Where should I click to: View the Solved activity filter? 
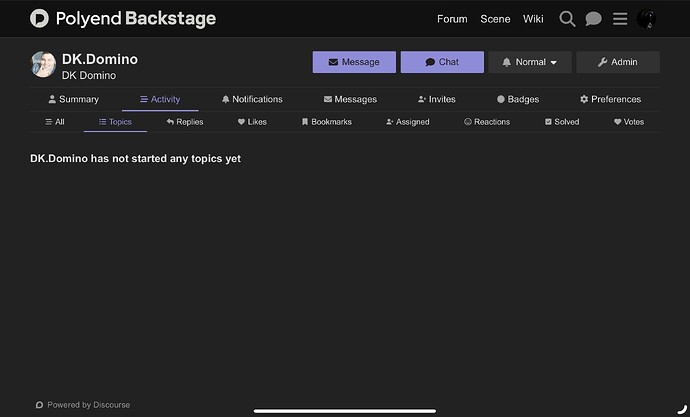tap(562, 122)
